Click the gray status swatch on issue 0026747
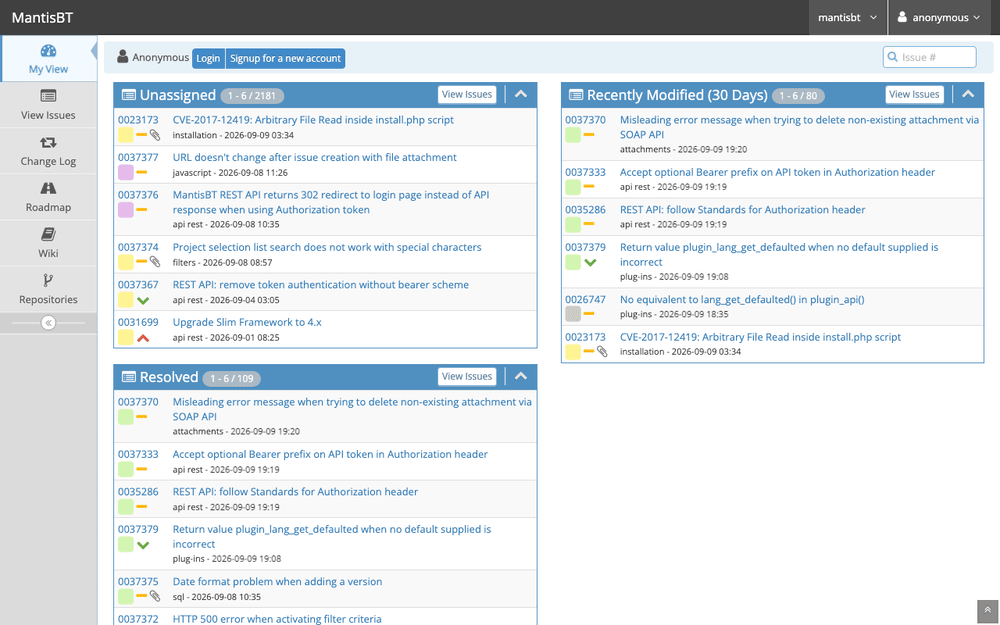This screenshot has height=625, width=1000. pyautogui.click(x=573, y=314)
